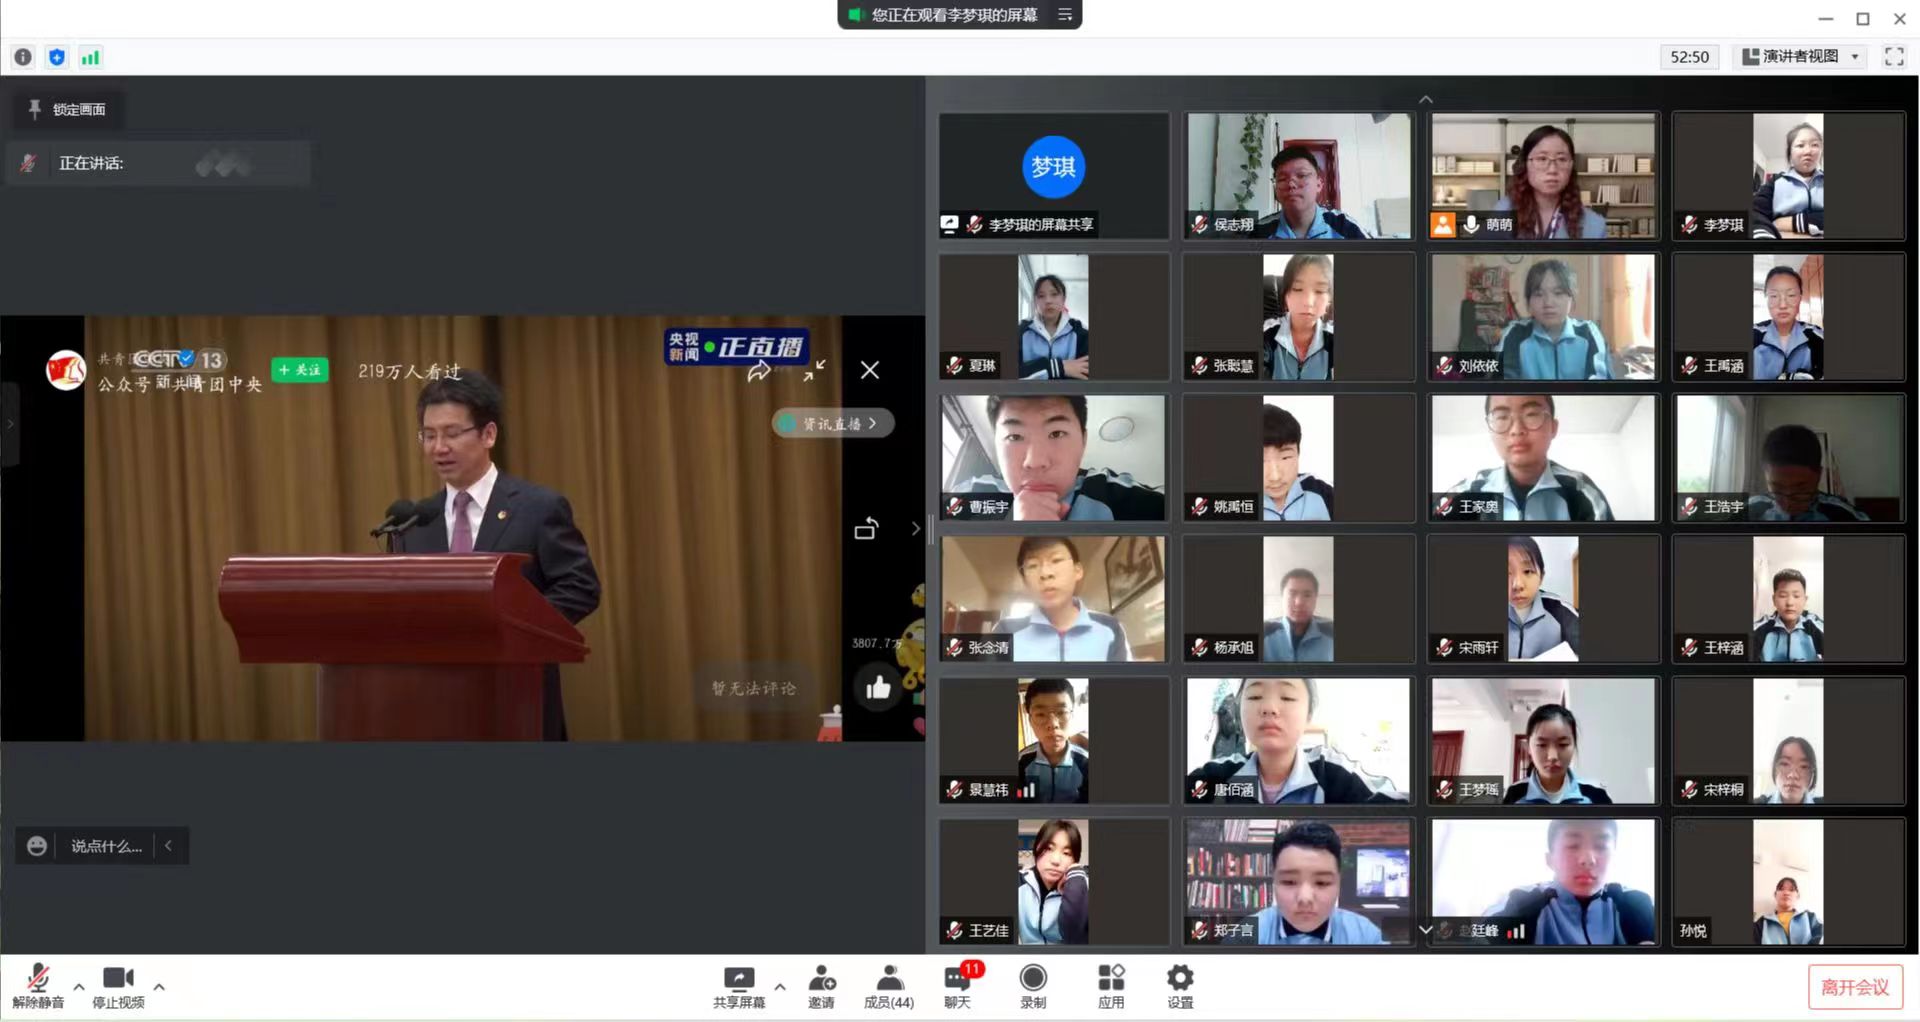Toggle camera with 停止视频
The height and width of the screenshot is (1022, 1920).
118,986
